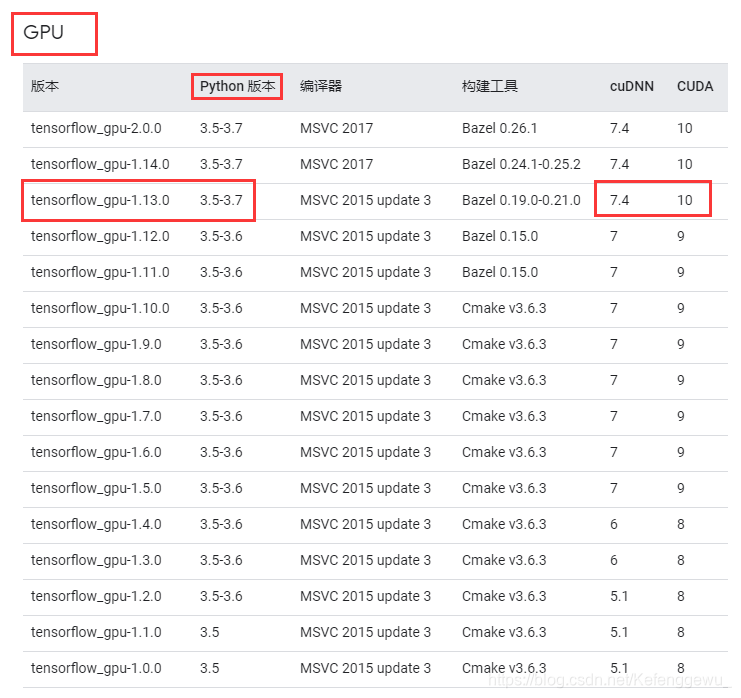The width and height of the screenshot is (741, 698).
Task: Click the tensorflow_gpu-1.13.0 cell
Action: pos(100,200)
